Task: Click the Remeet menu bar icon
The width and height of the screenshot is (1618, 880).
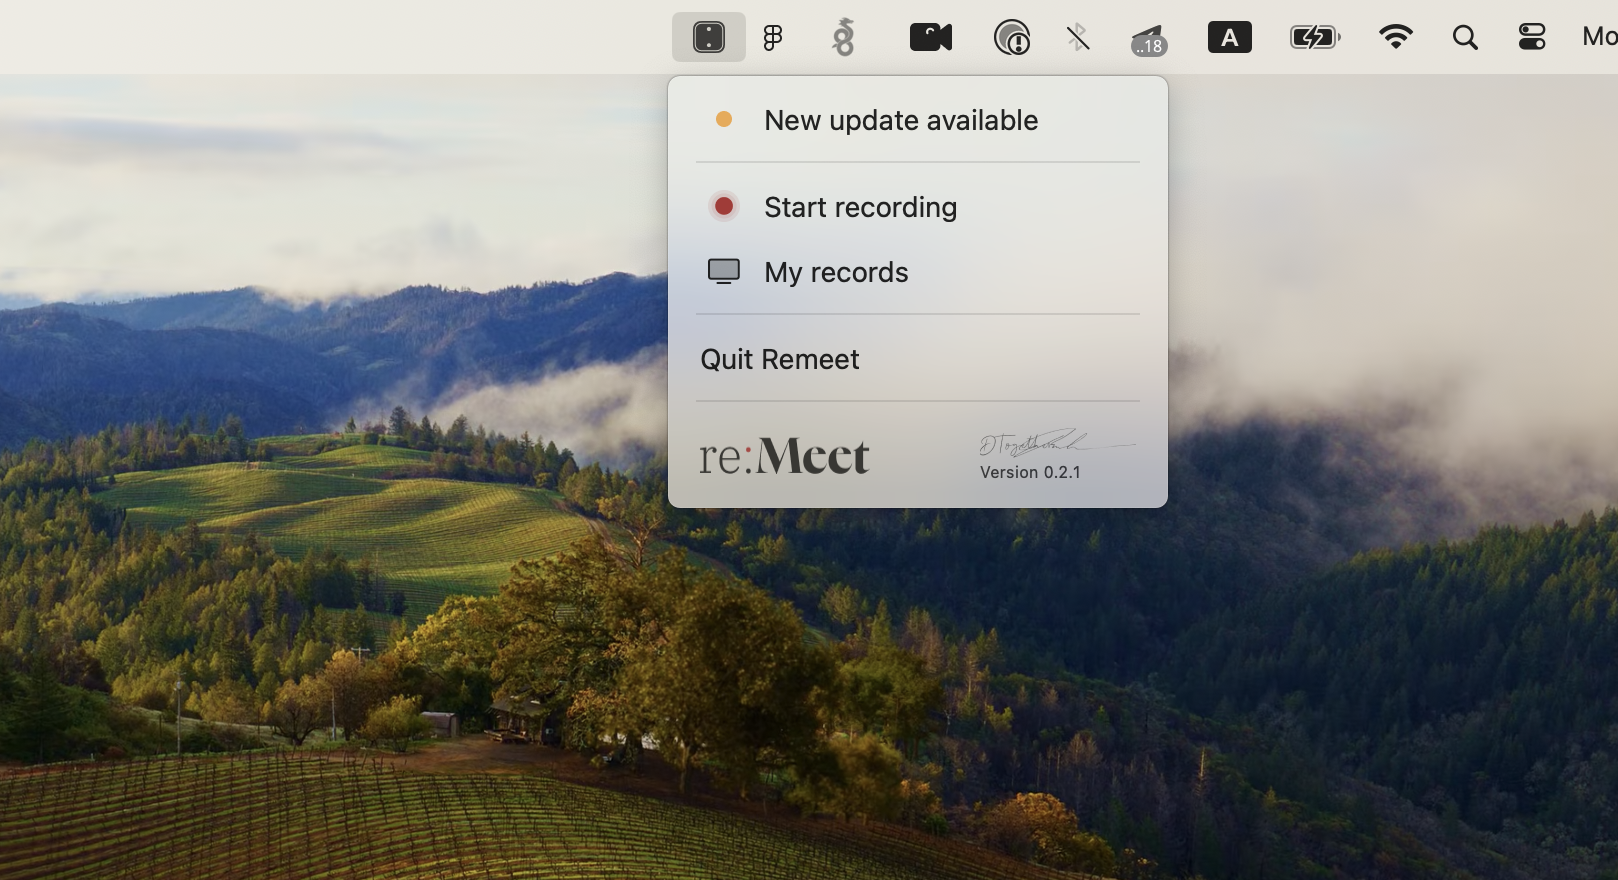Action: point(708,38)
